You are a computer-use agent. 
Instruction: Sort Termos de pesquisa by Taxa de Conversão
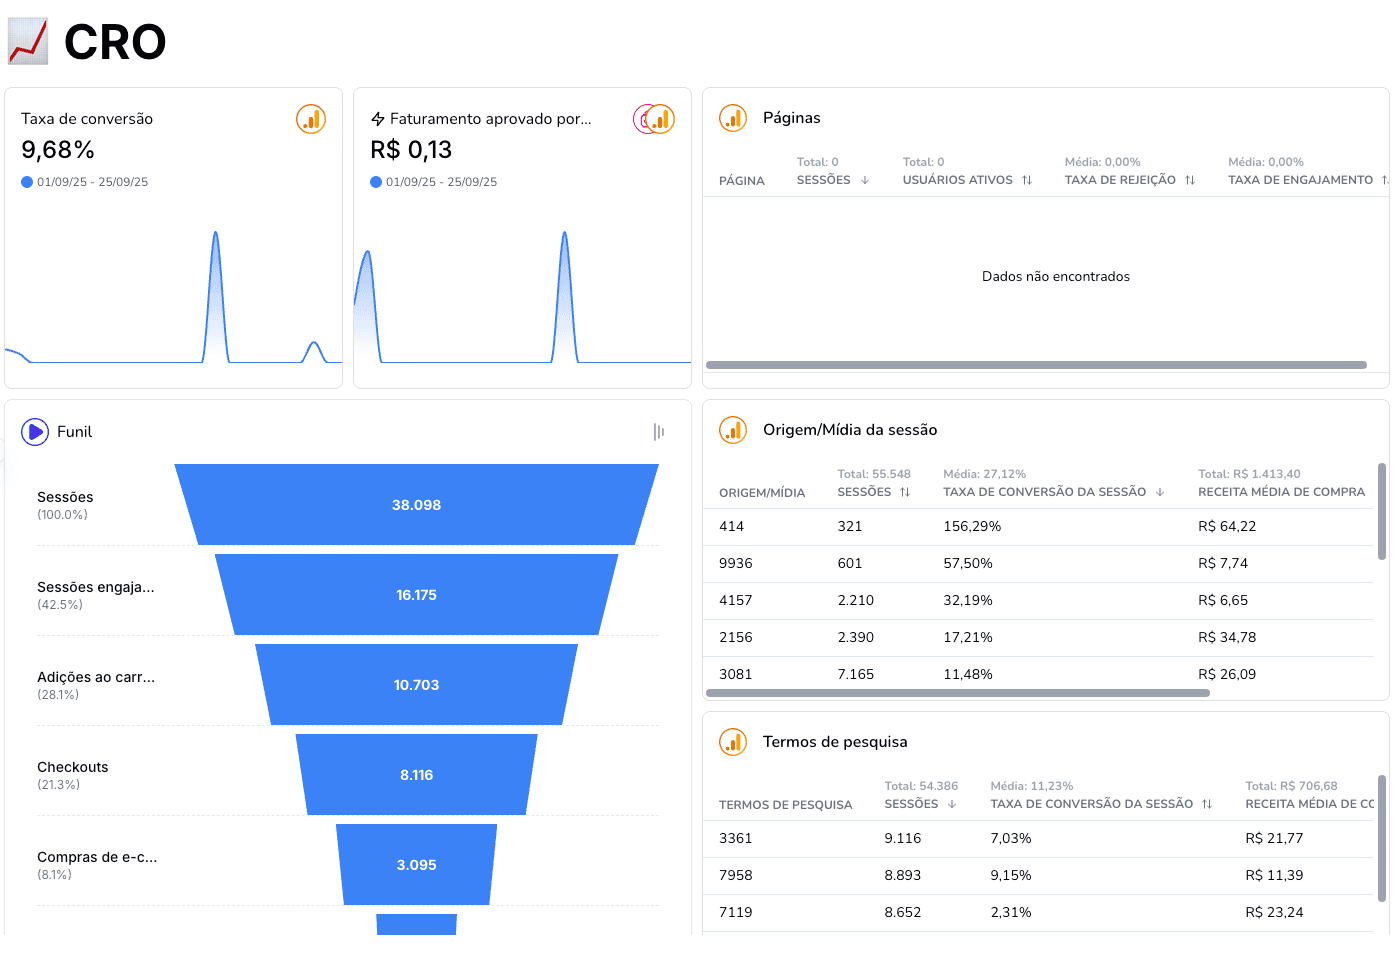(x=1207, y=804)
